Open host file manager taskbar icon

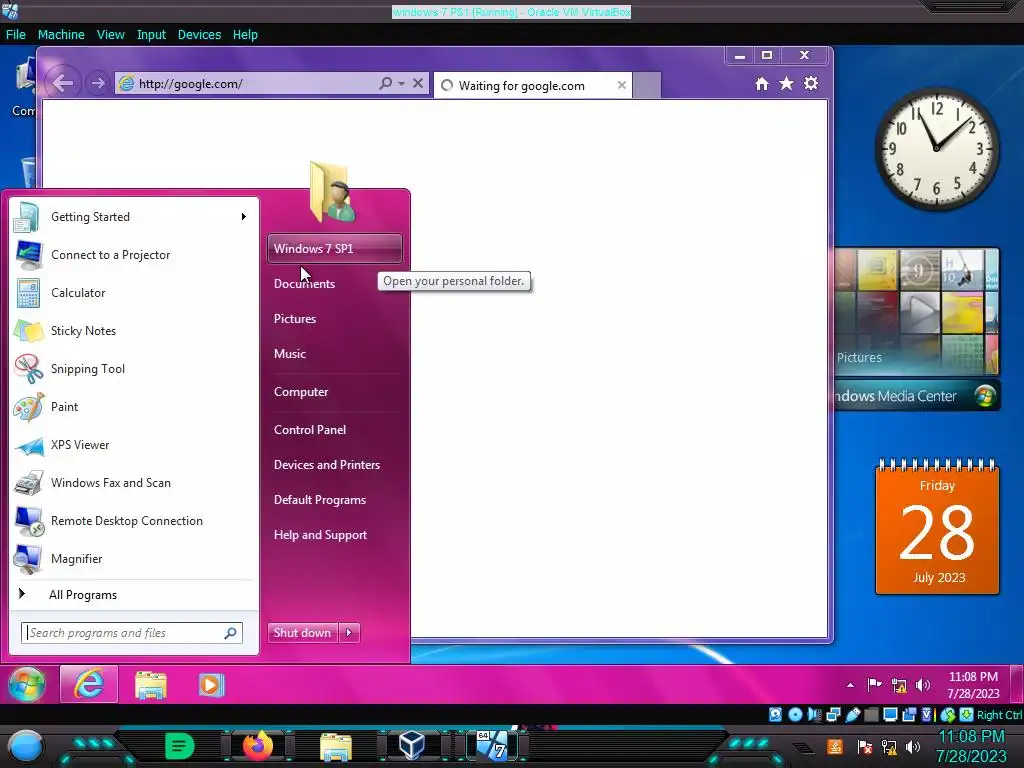[x=335, y=746]
